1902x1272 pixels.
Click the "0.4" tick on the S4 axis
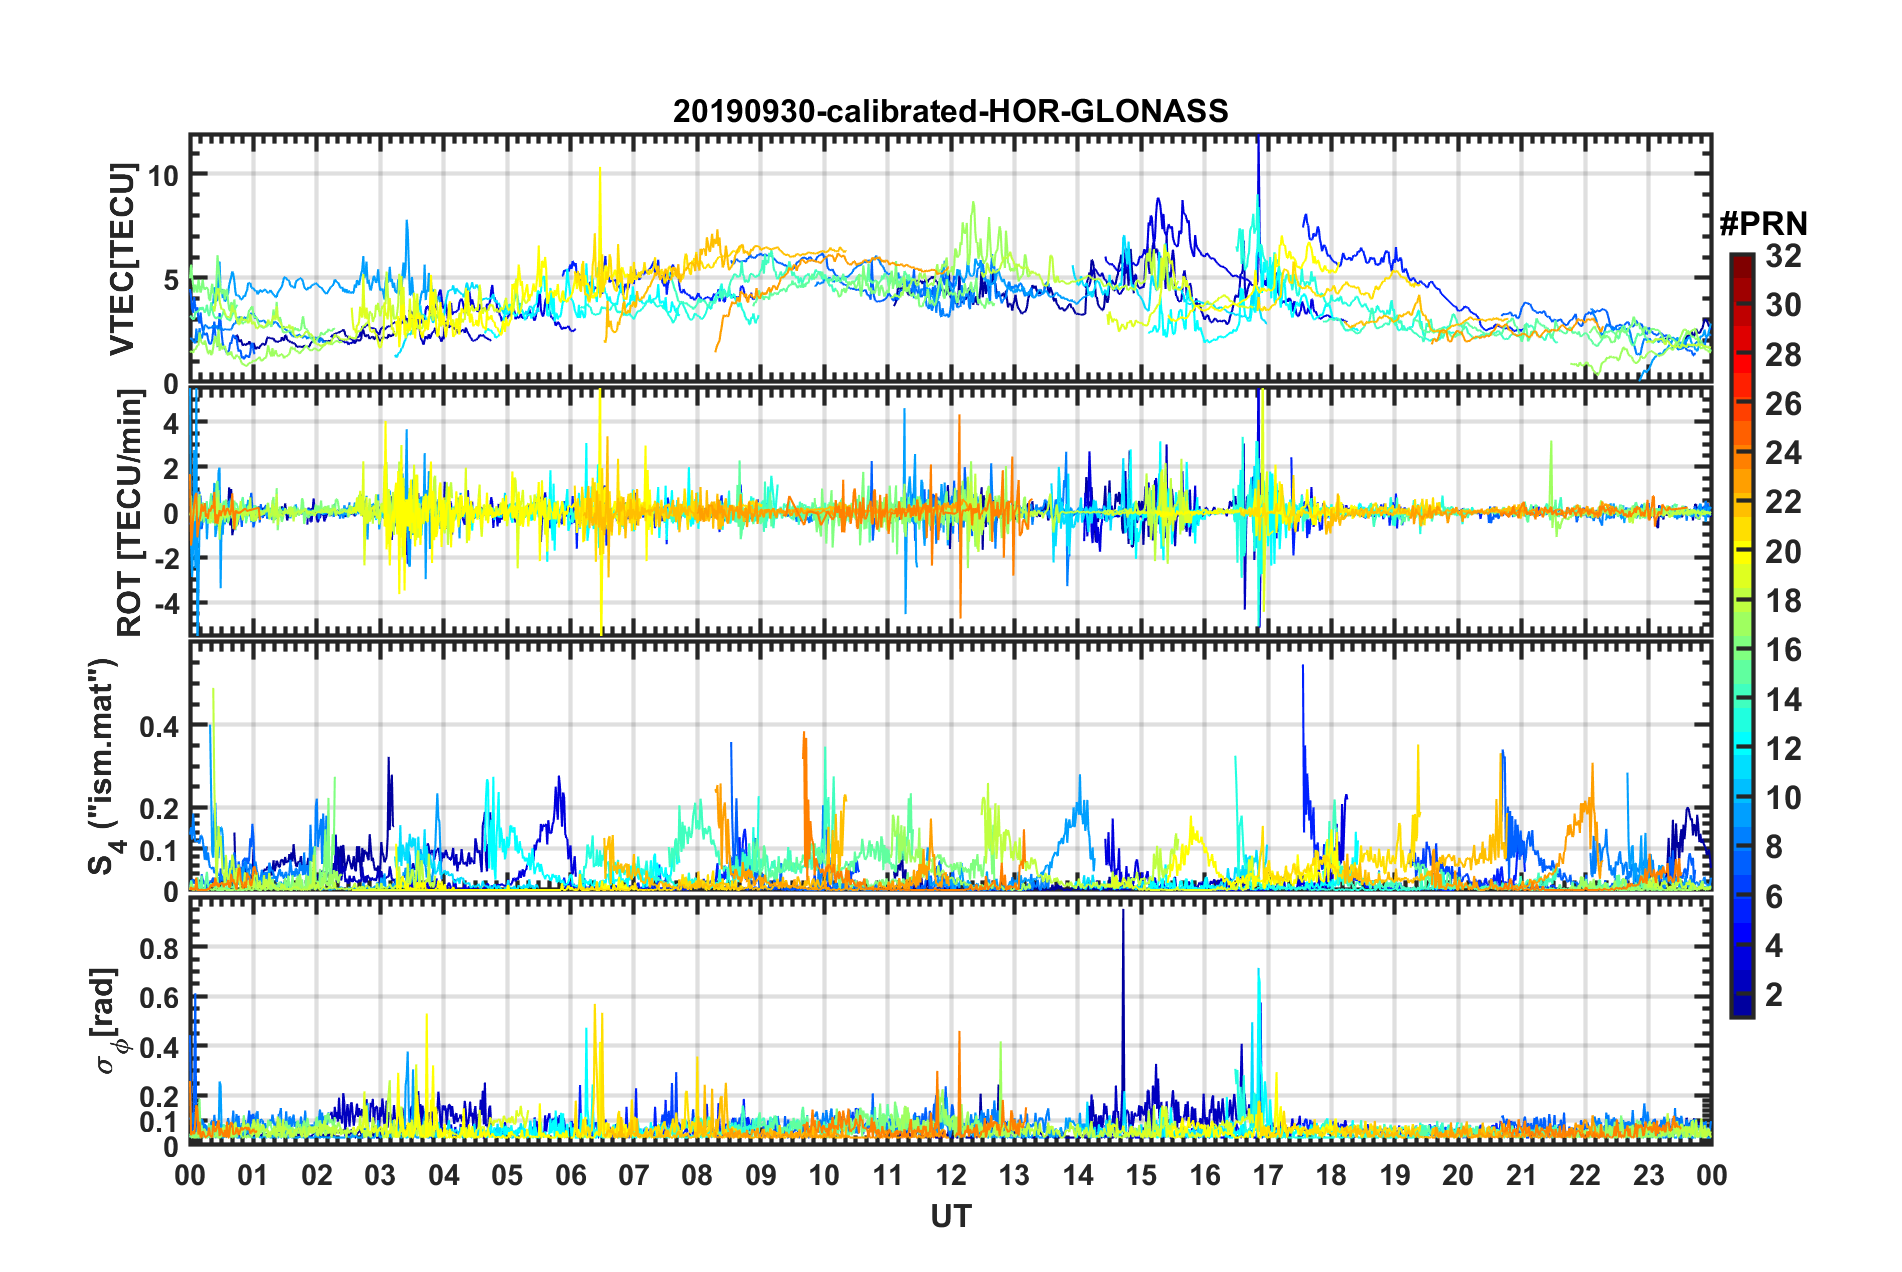pos(160,726)
